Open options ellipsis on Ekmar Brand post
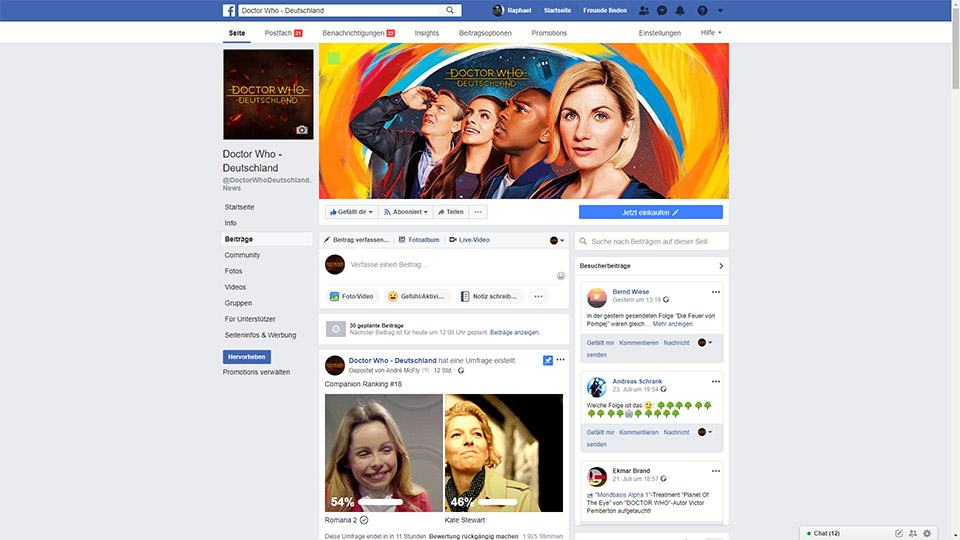 716,471
